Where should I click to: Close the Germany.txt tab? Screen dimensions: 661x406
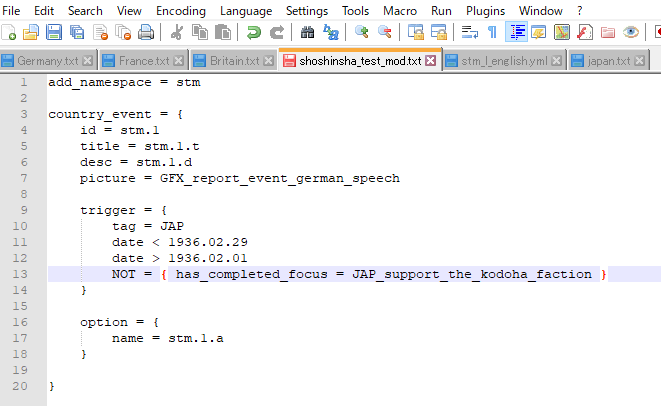click(x=88, y=61)
